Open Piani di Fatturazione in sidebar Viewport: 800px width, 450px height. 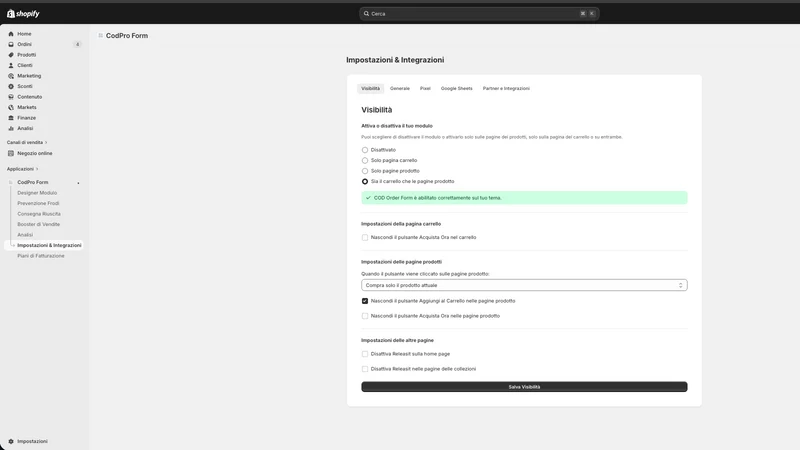click(x=41, y=256)
